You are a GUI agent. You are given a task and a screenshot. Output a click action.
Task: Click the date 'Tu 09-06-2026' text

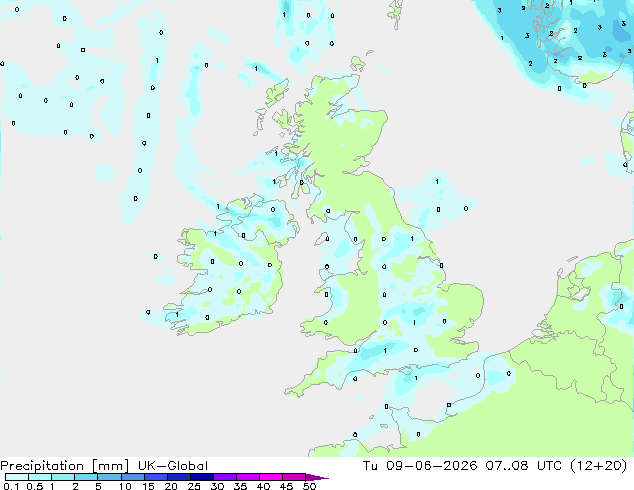pos(420,466)
